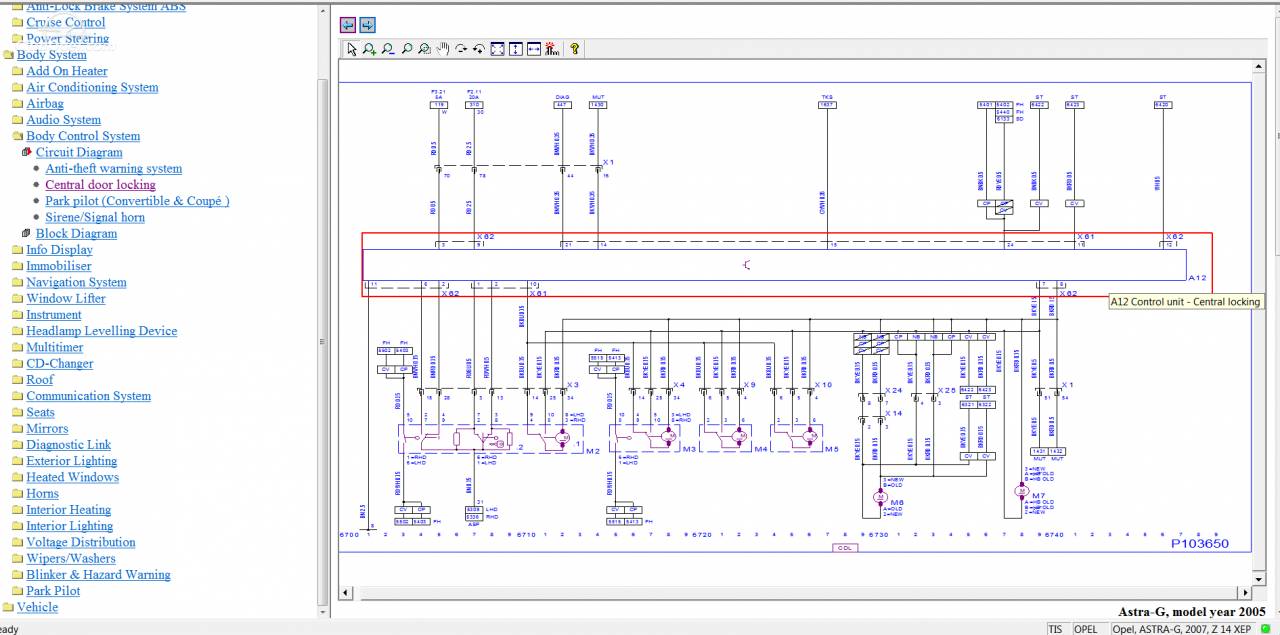Expand the Audio System folder

tap(63, 120)
